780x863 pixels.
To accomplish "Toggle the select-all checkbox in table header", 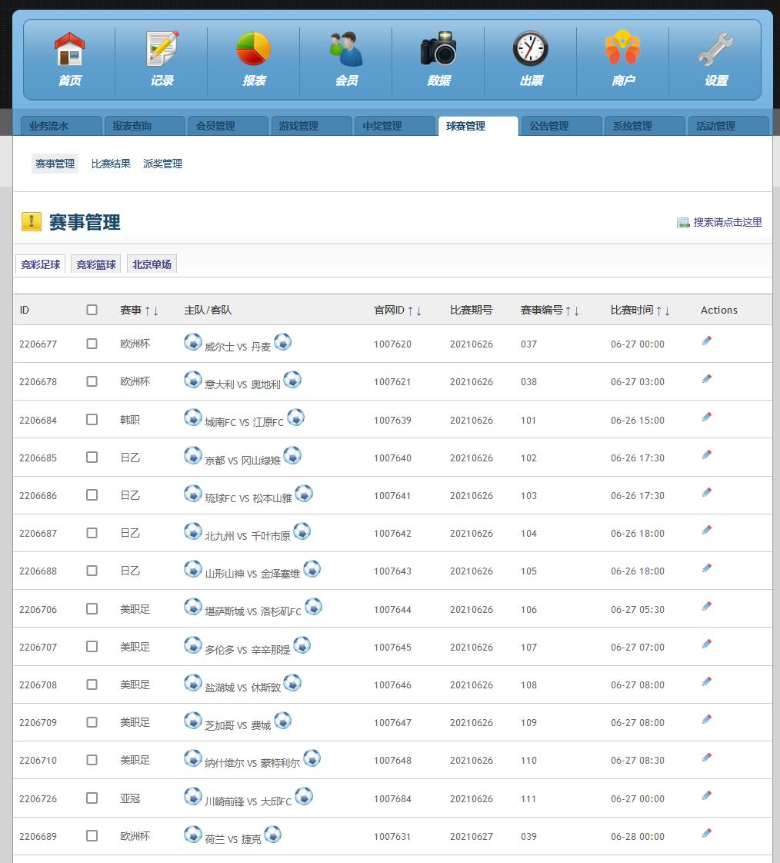I will [x=92, y=310].
